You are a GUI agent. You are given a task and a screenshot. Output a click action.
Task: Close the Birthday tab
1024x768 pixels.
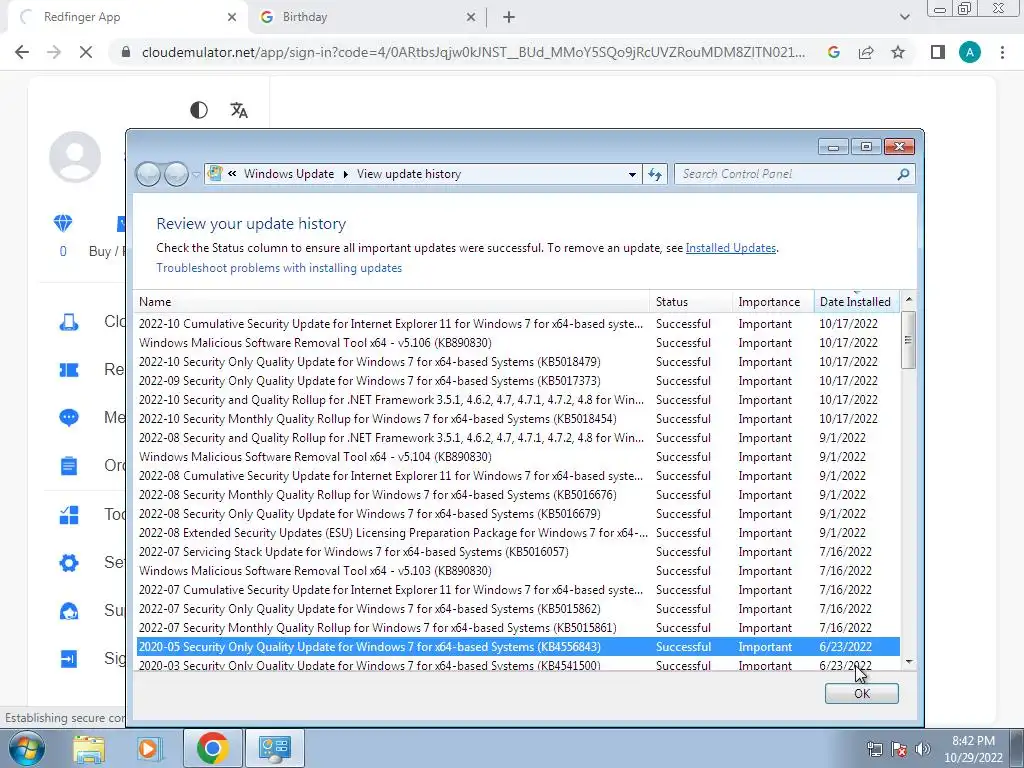(x=471, y=18)
